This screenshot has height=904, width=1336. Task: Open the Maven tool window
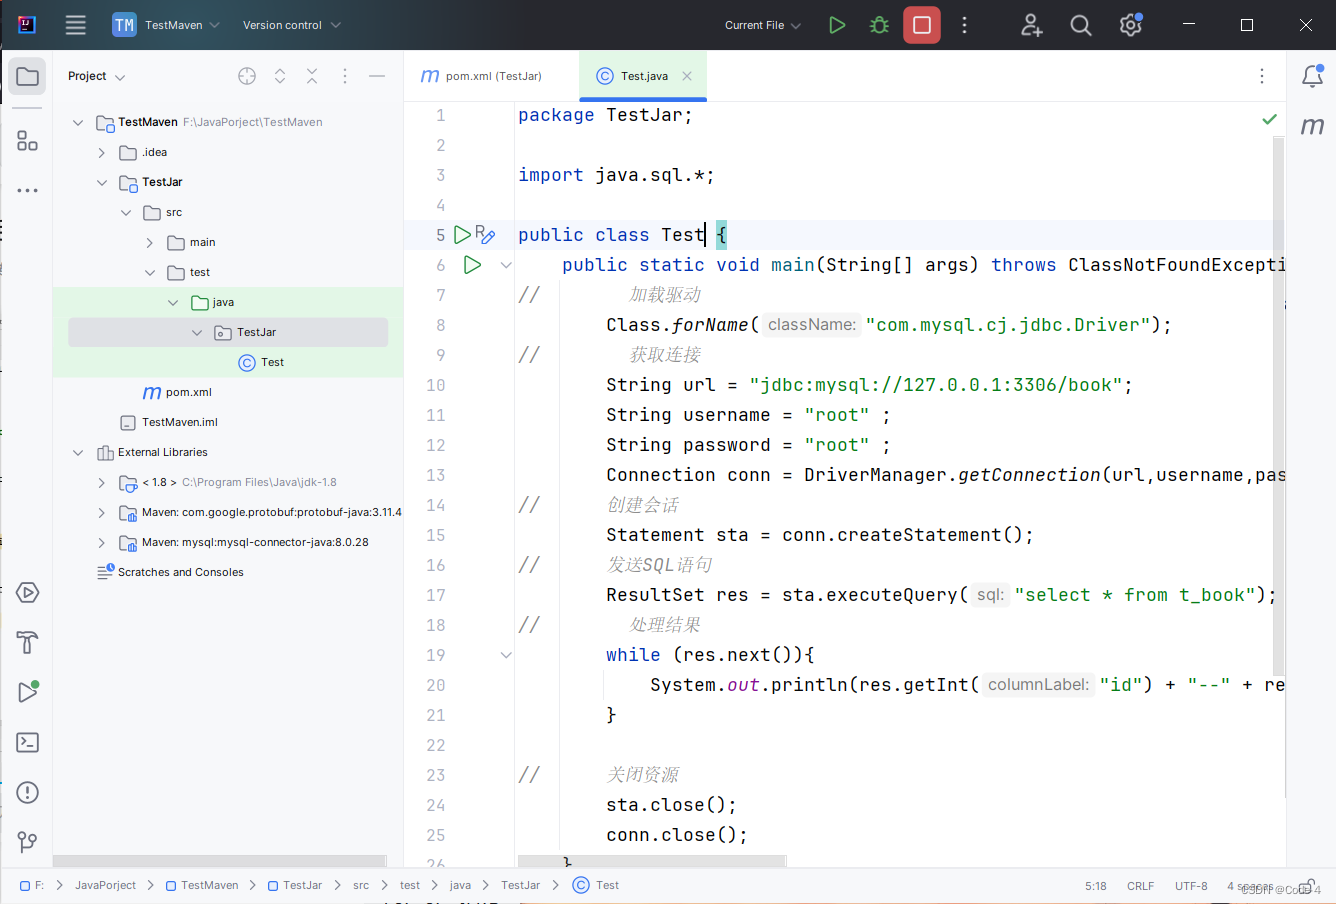1312,126
